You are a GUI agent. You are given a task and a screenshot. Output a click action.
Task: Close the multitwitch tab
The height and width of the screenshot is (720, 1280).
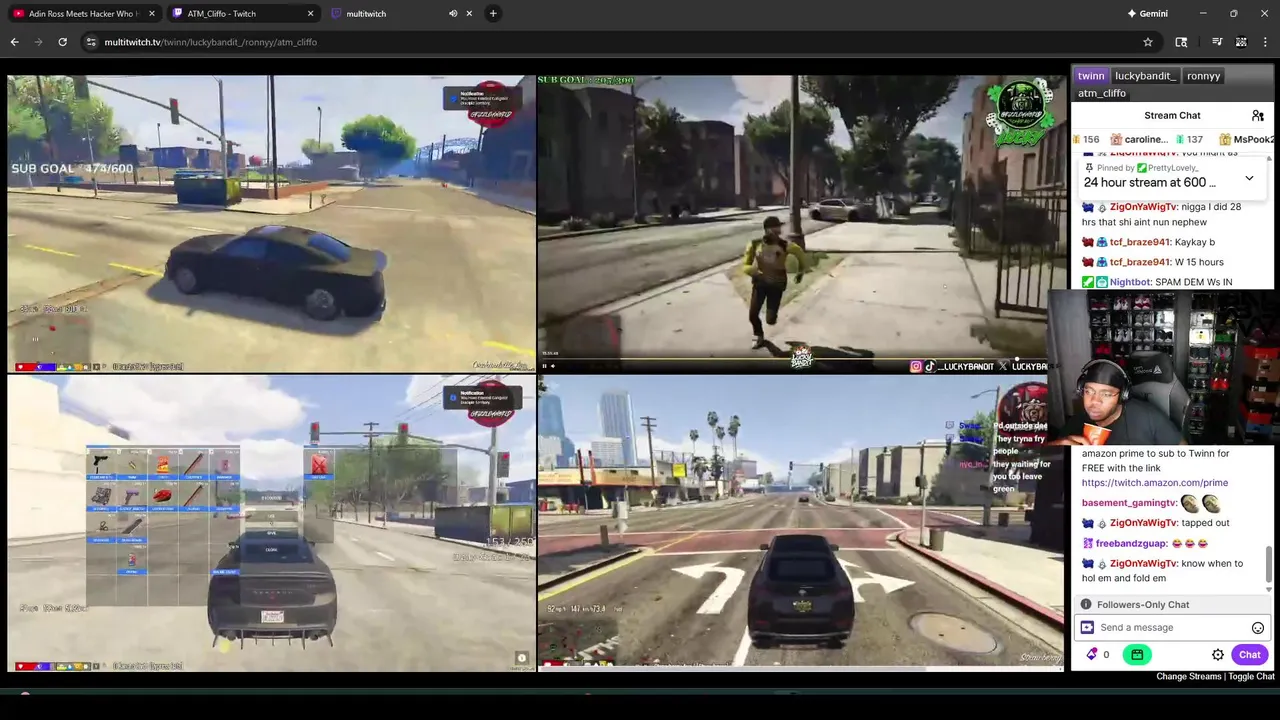(469, 13)
